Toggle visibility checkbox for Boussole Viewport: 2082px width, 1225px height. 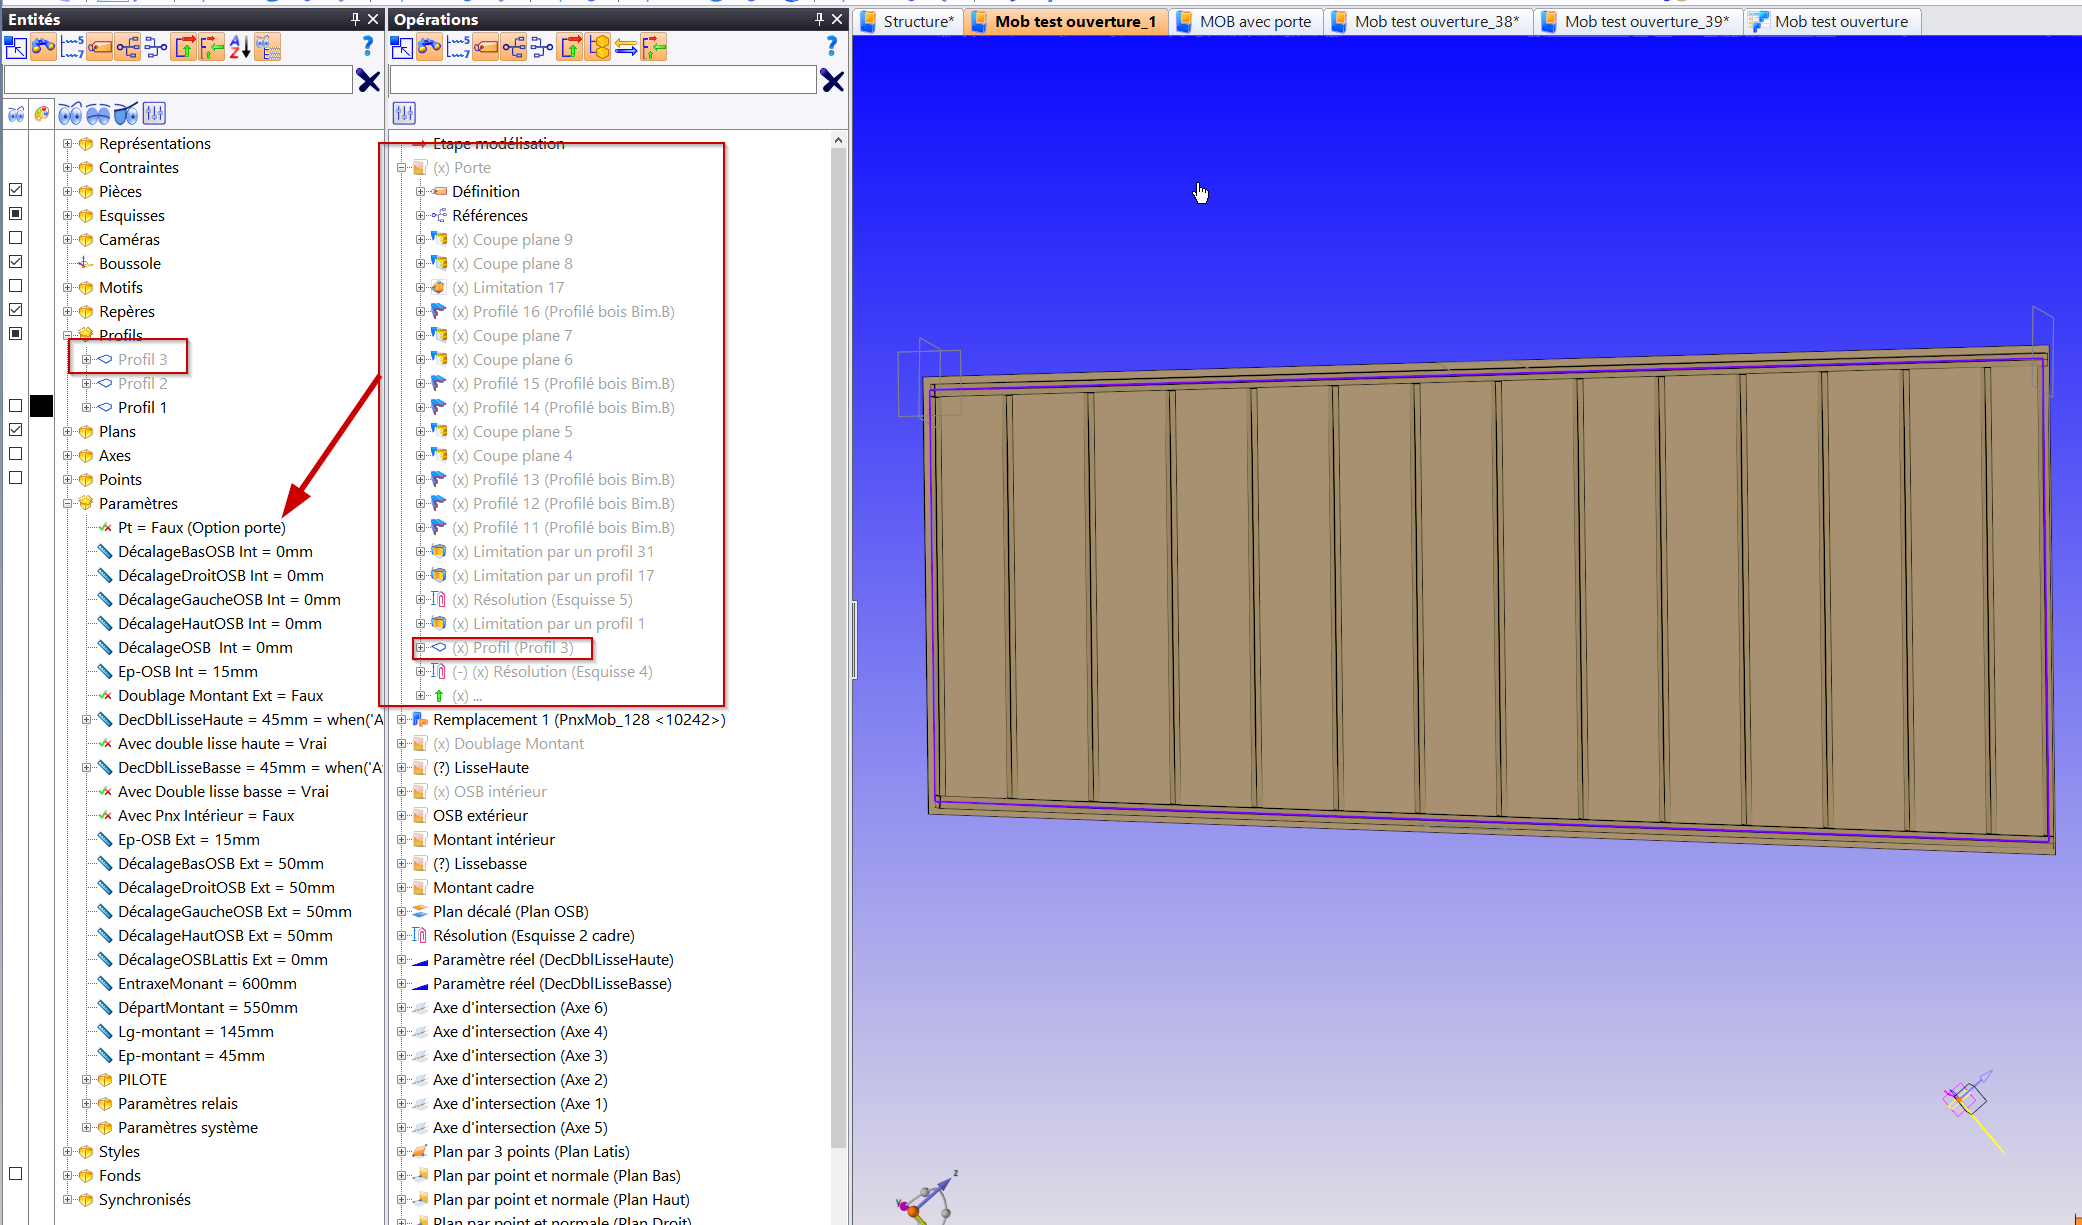coord(16,262)
